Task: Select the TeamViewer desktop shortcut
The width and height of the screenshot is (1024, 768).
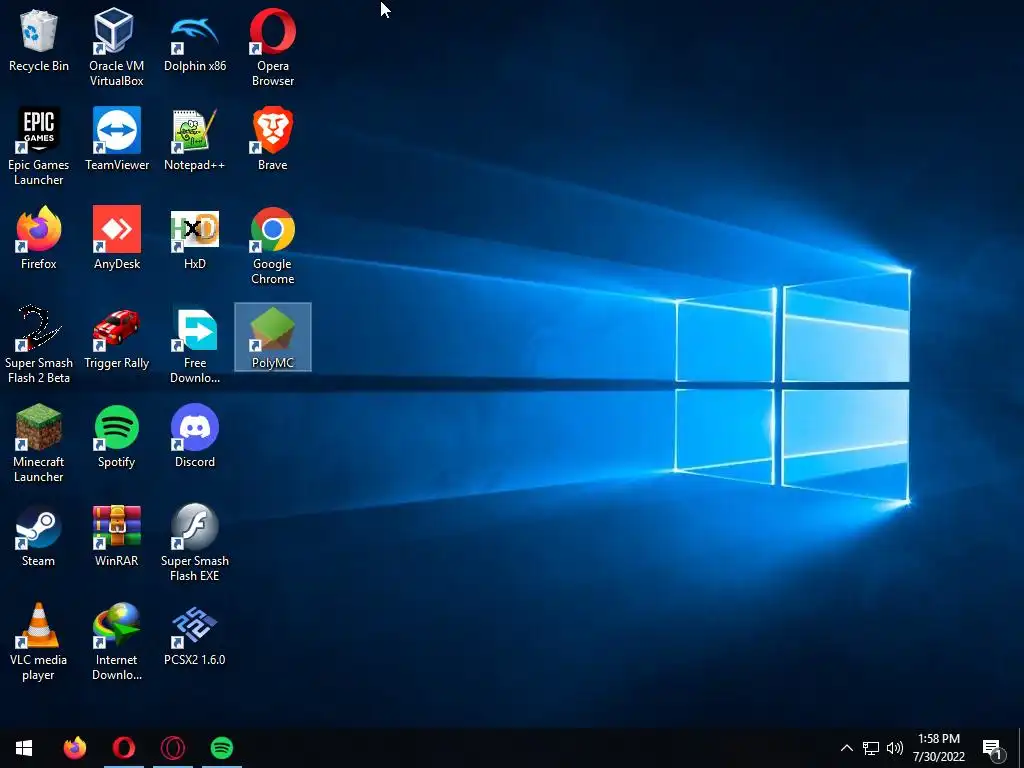Action: 117,140
